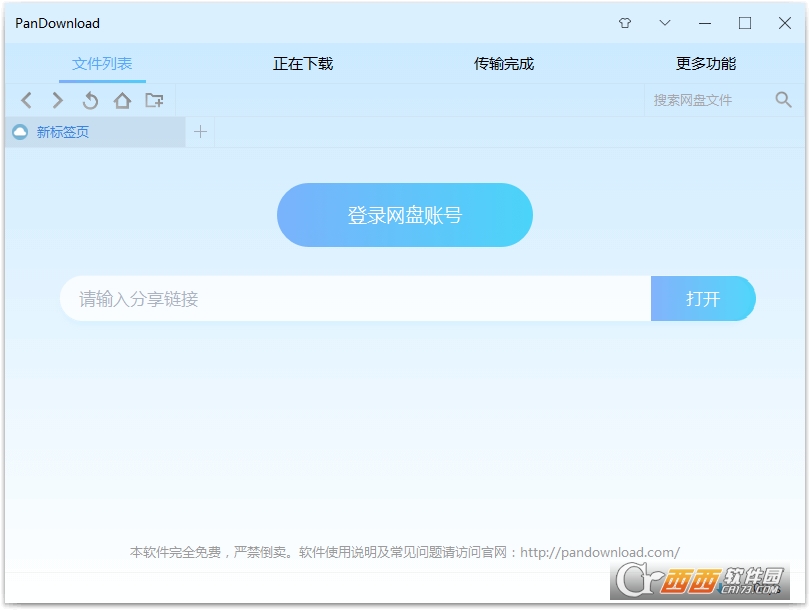Open the 传输完成 tab

click(504, 64)
